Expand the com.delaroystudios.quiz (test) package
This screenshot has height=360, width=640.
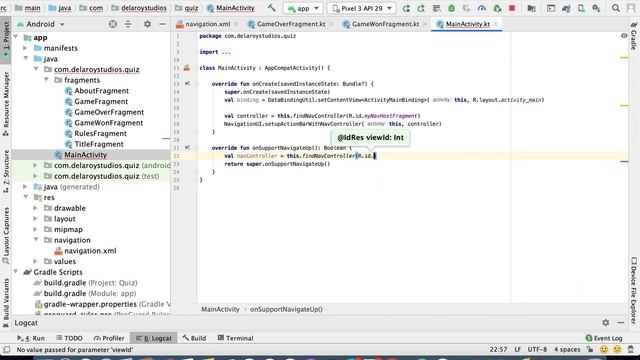coord(36,176)
